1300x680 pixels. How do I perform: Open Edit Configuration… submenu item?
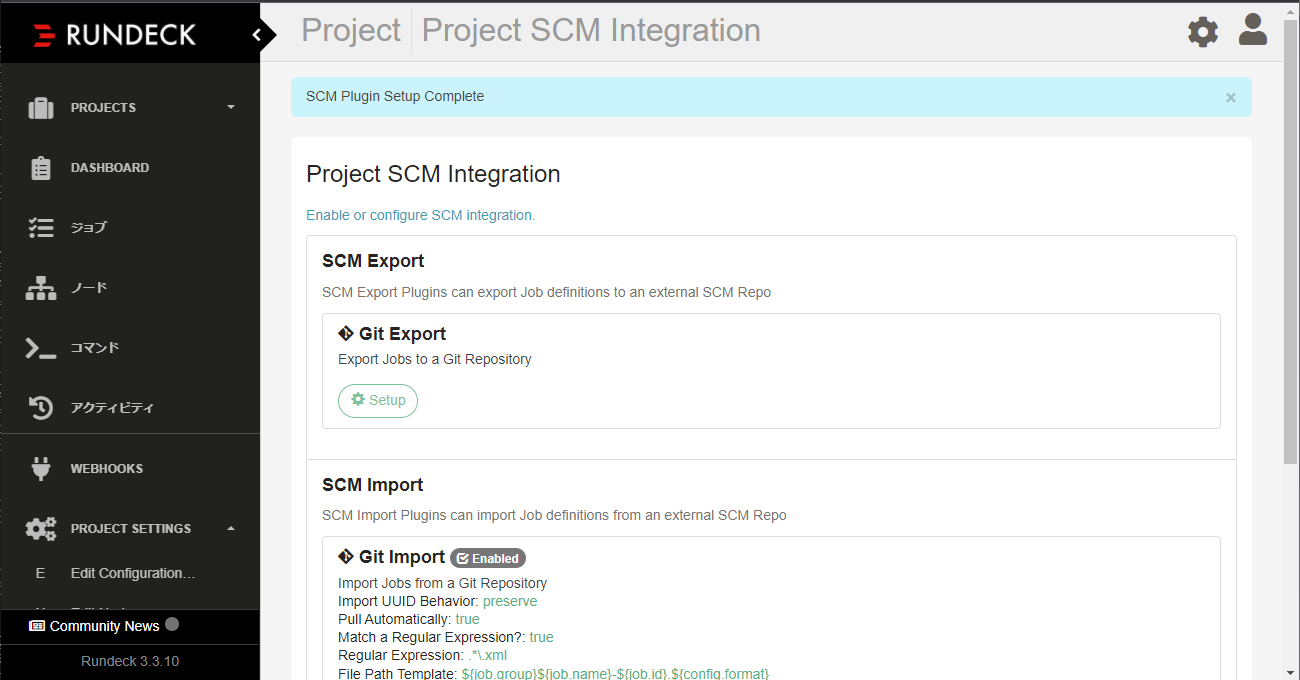pyautogui.click(x=133, y=573)
